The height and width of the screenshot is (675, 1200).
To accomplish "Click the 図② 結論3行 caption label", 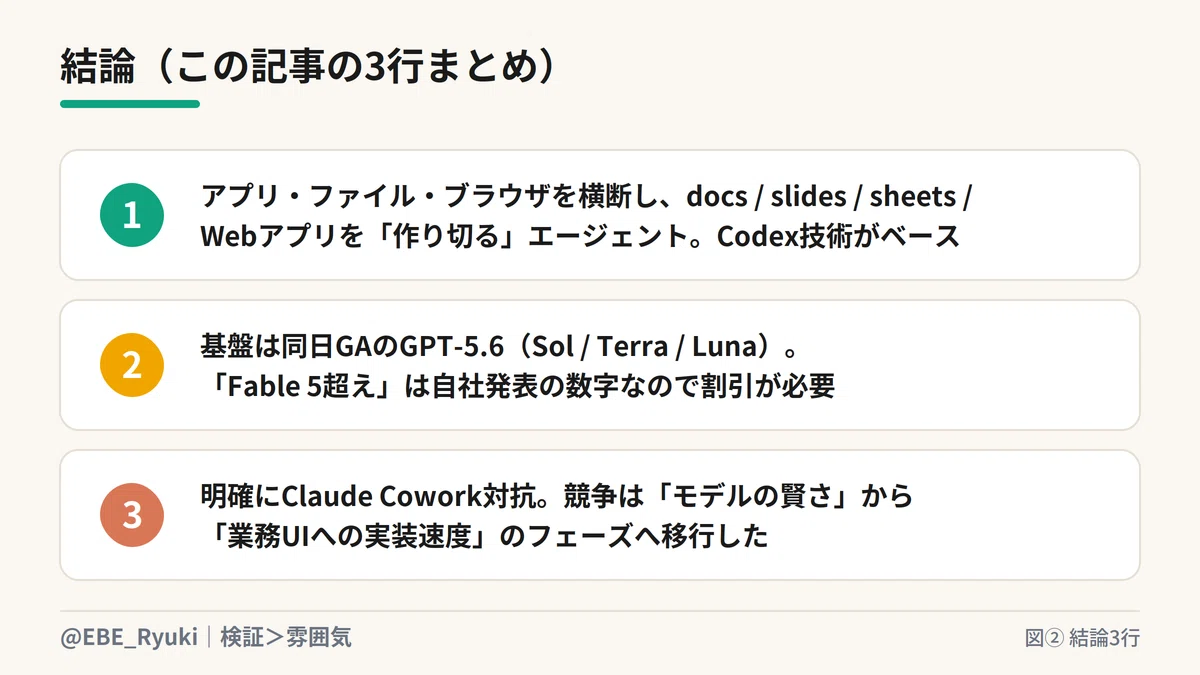I will point(1082,638).
